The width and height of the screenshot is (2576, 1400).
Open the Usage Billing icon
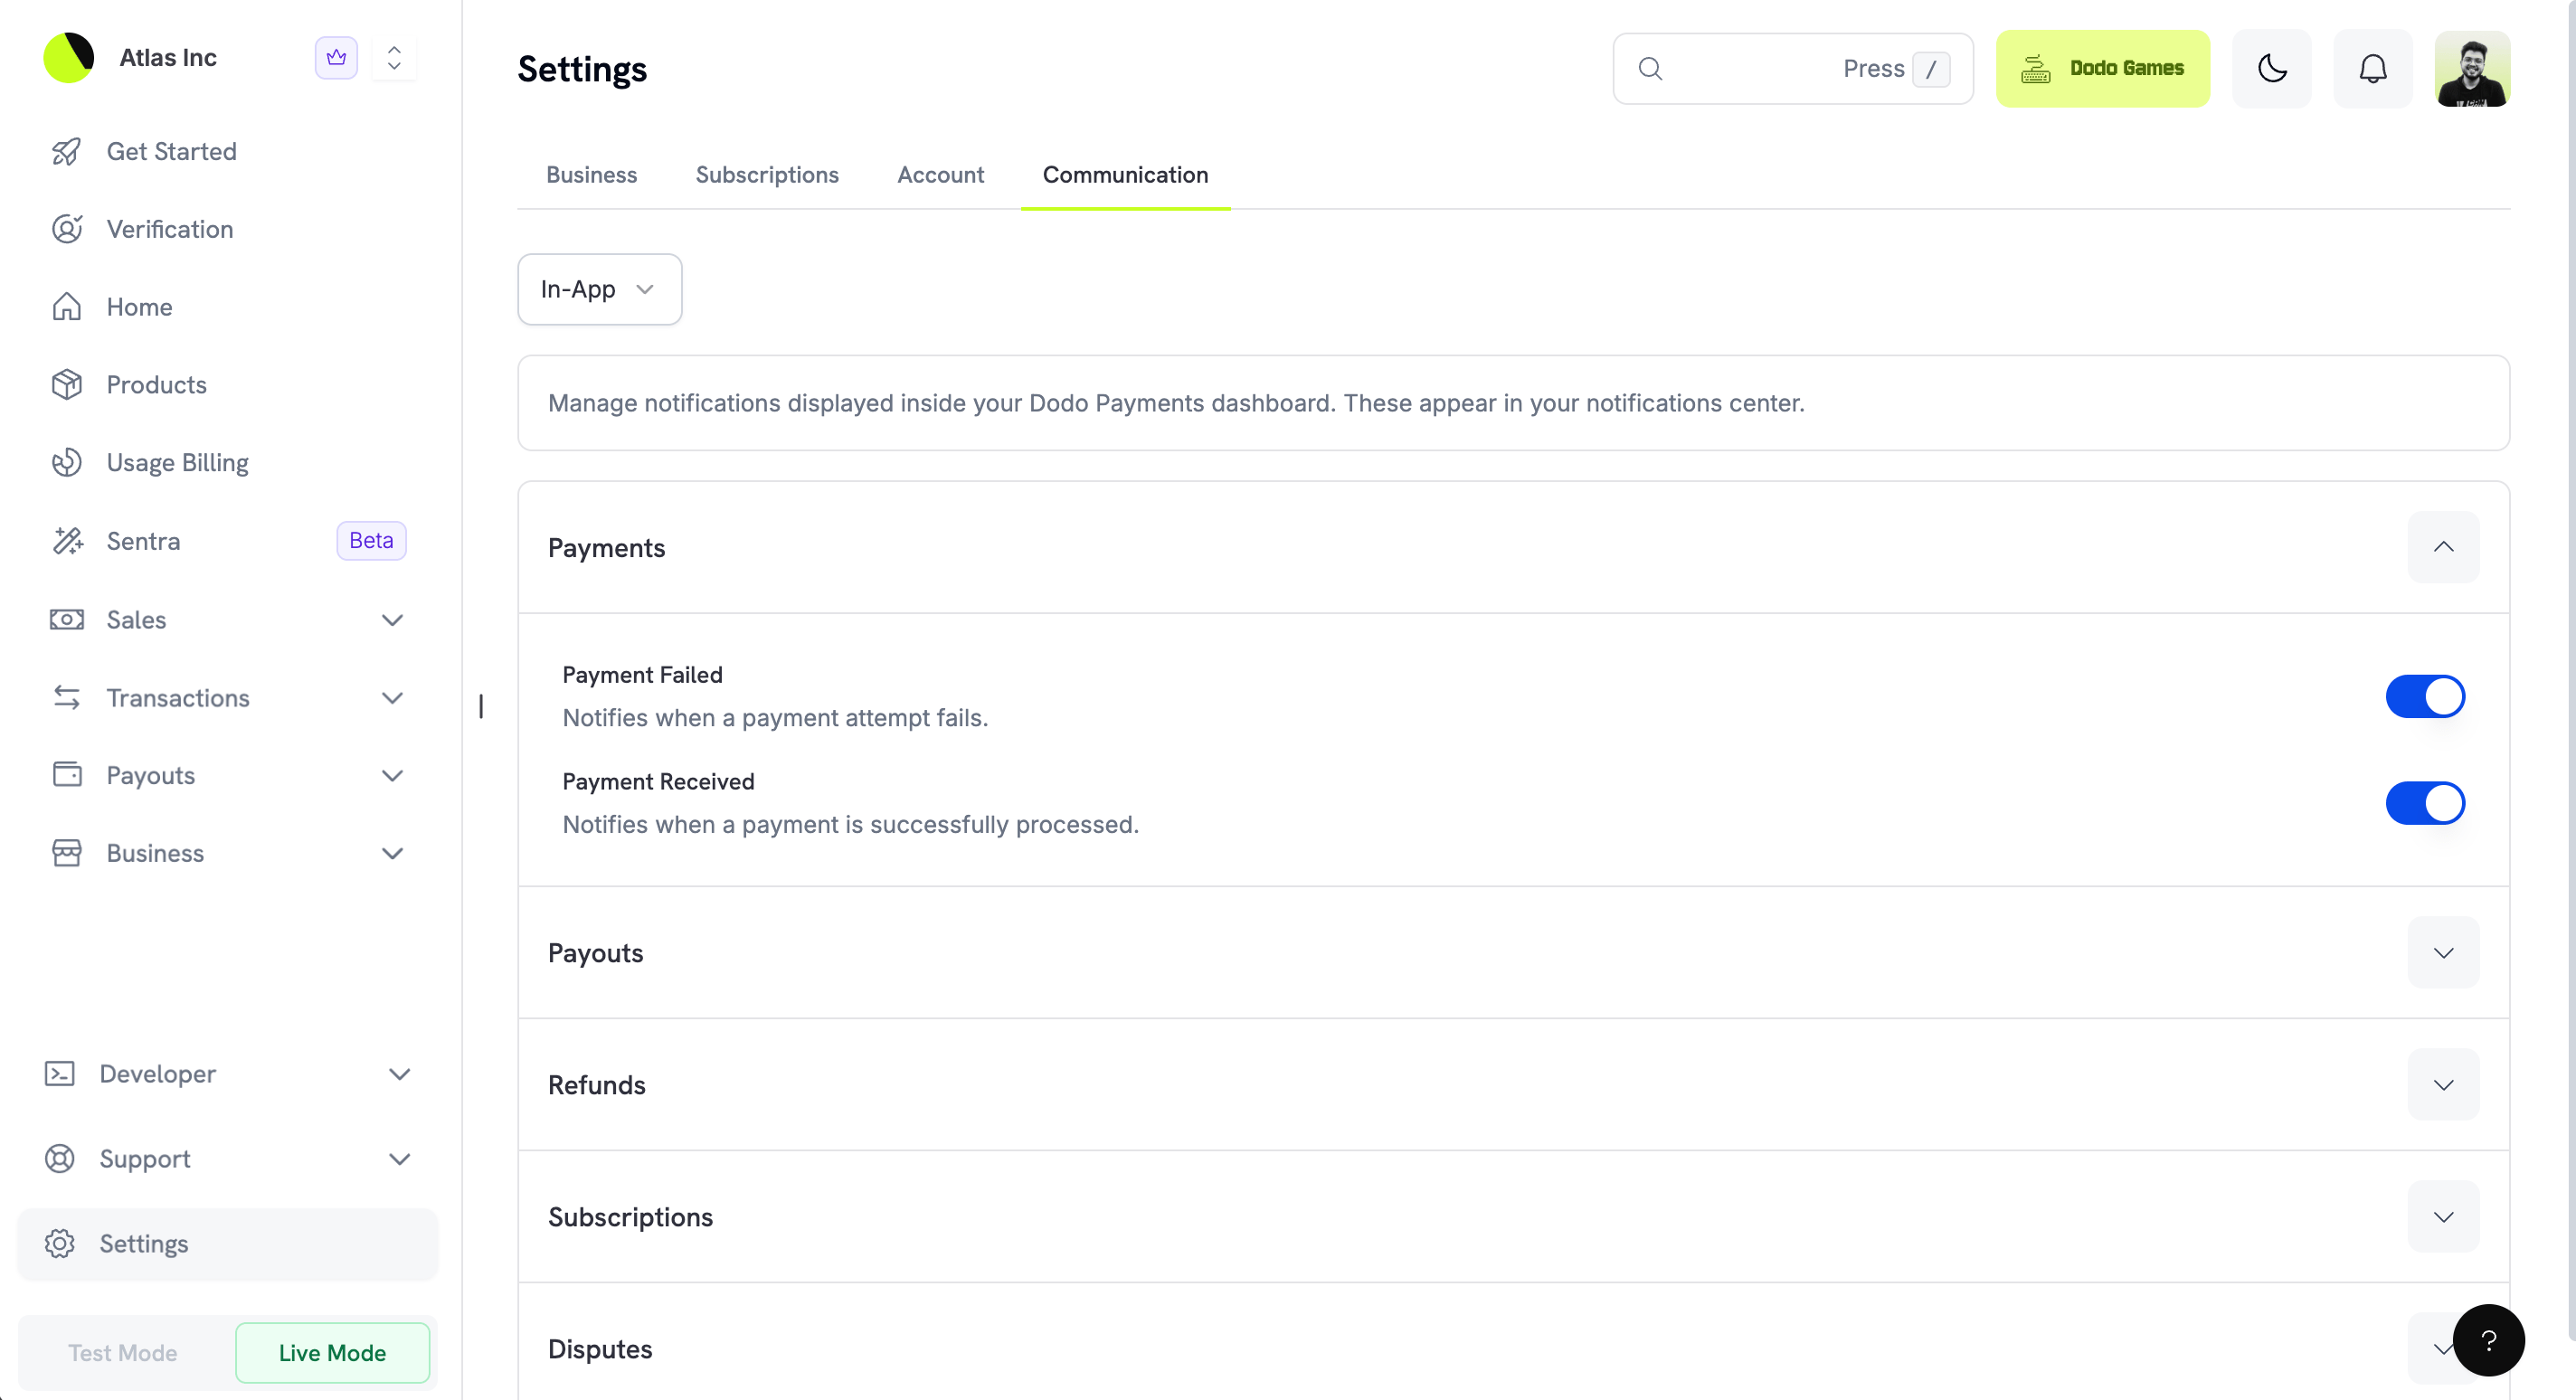[67, 463]
